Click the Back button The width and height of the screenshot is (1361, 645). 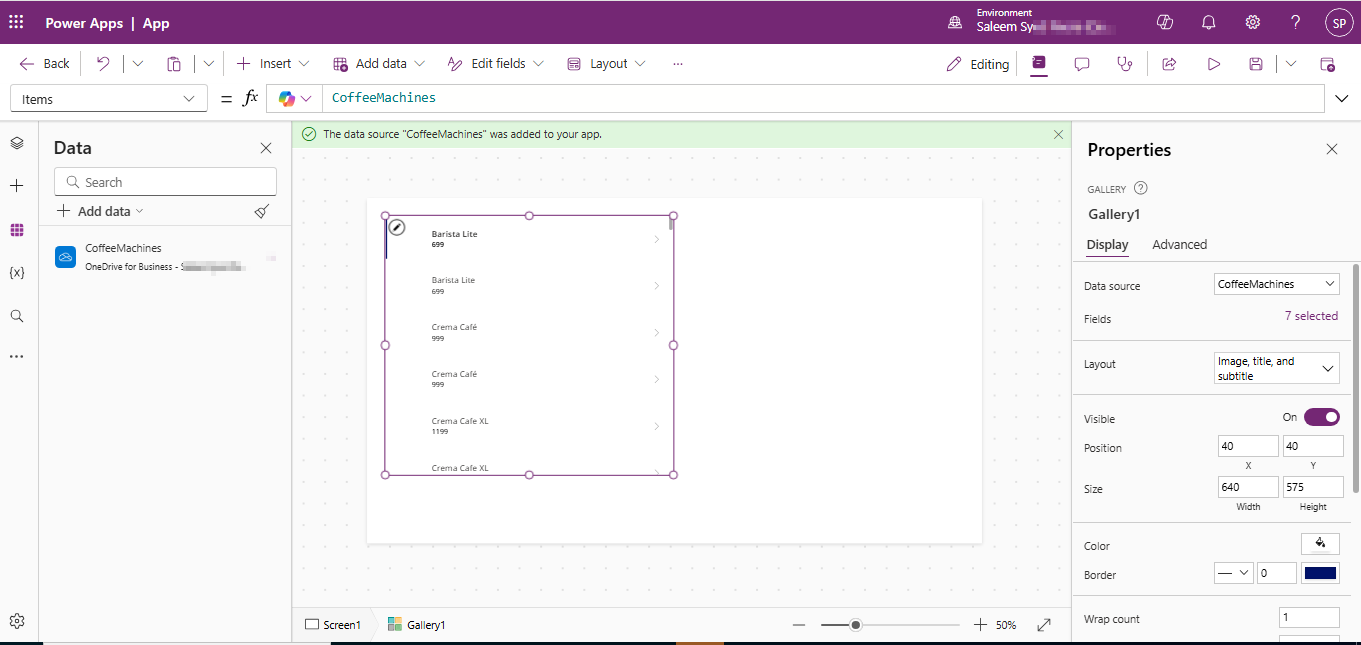[x=44, y=63]
